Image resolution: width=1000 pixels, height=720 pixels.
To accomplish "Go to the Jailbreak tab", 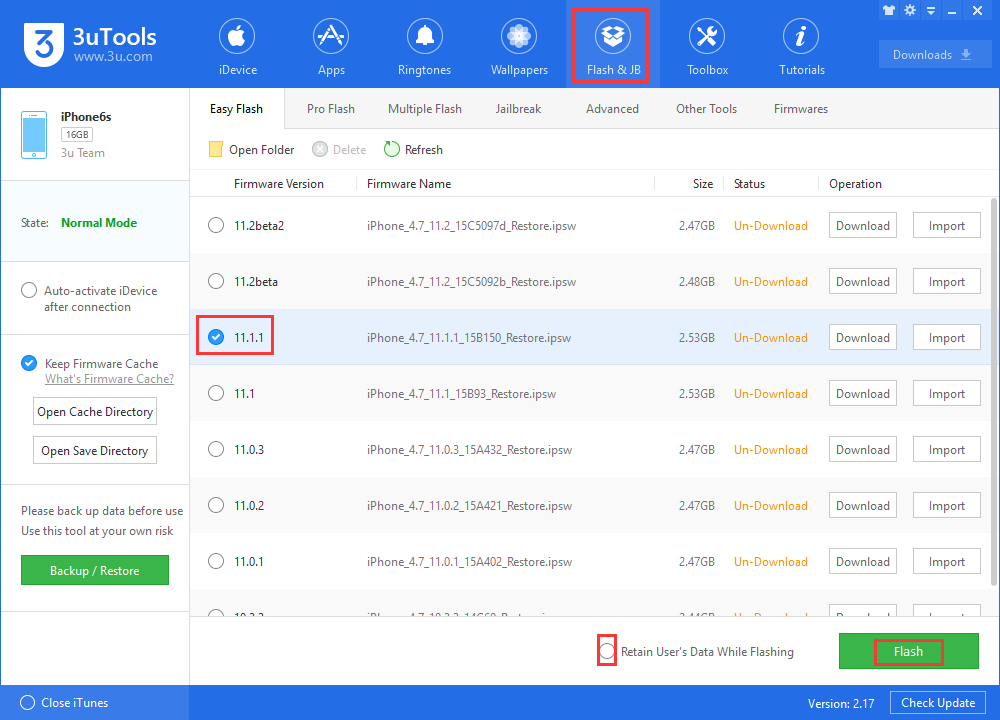I will [x=518, y=109].
